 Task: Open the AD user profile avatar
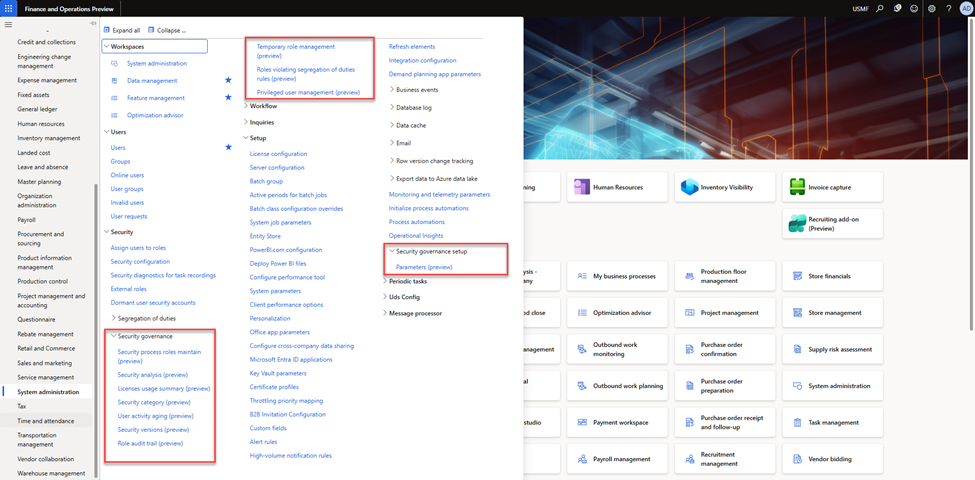click(x=965, y=8)
